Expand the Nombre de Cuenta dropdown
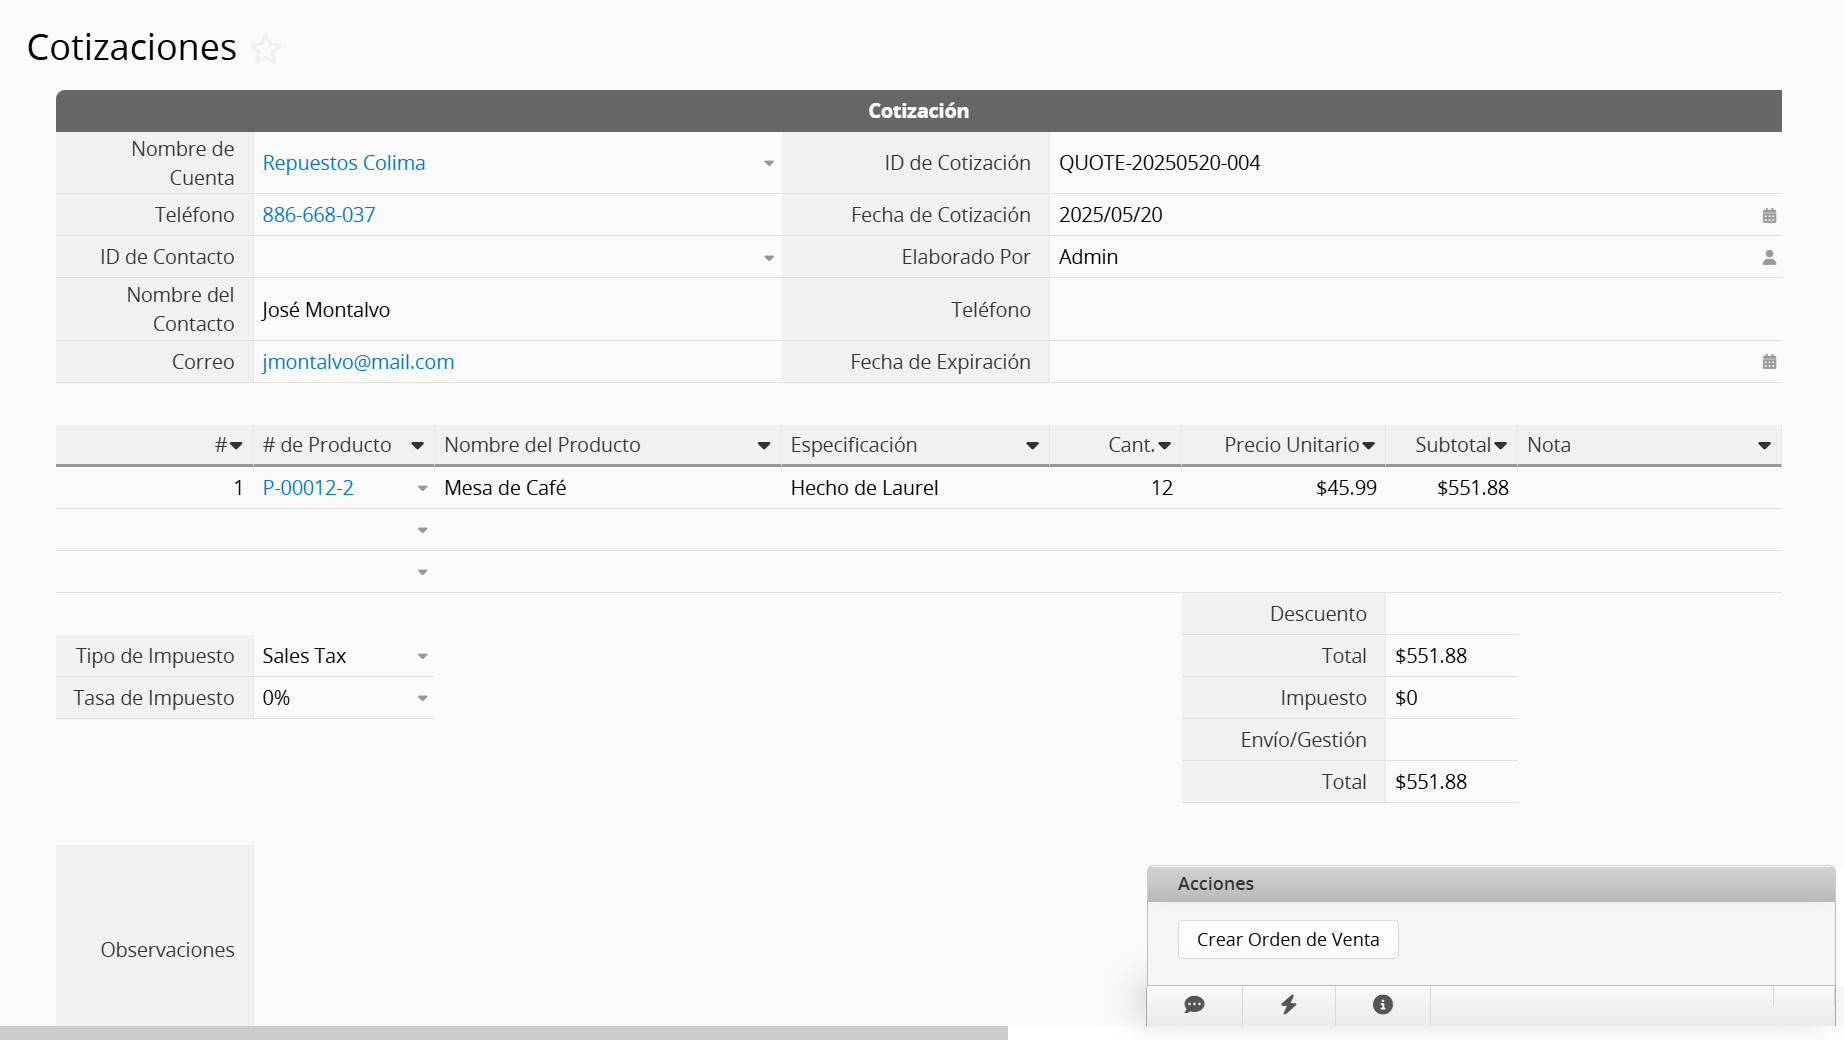The width and height of the screenshot is (1844, 1040). coord(768,164)
